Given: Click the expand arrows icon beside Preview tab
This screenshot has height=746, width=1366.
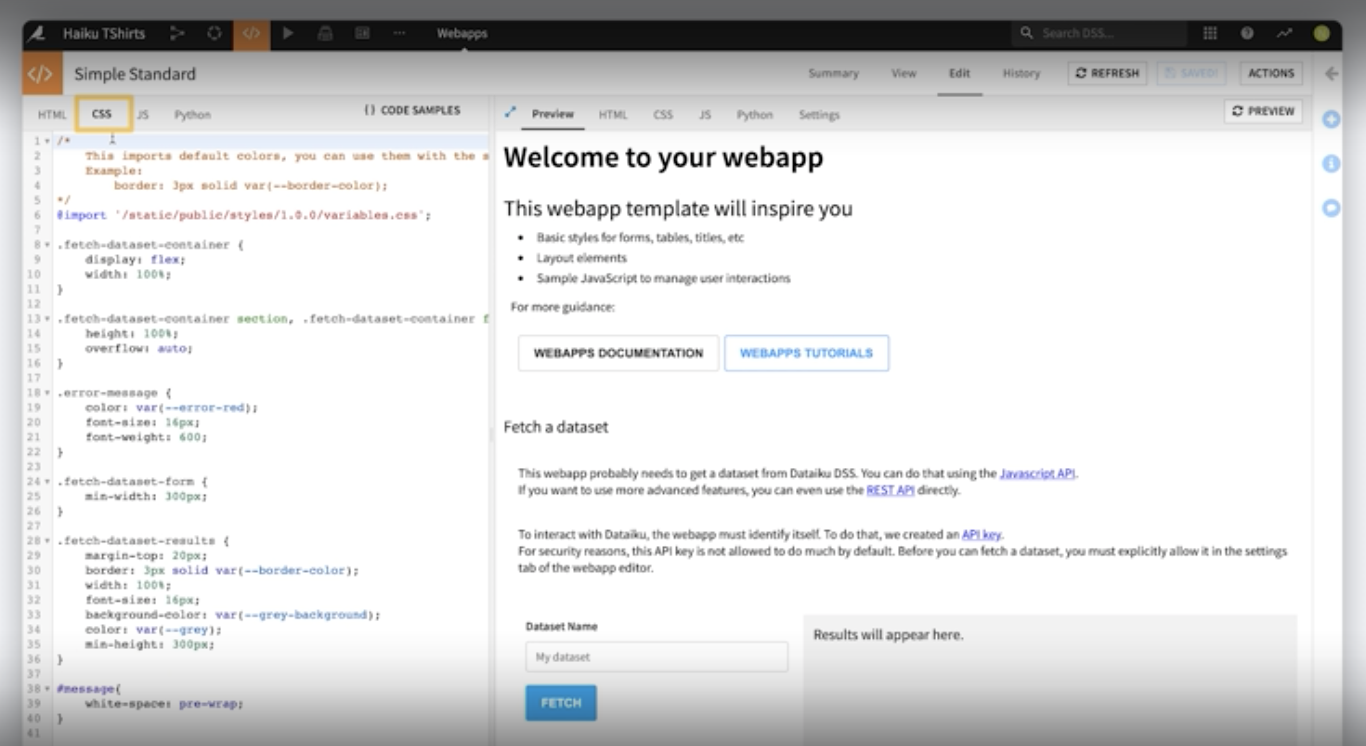Looking at the screenshot, I should pos(510,112).
